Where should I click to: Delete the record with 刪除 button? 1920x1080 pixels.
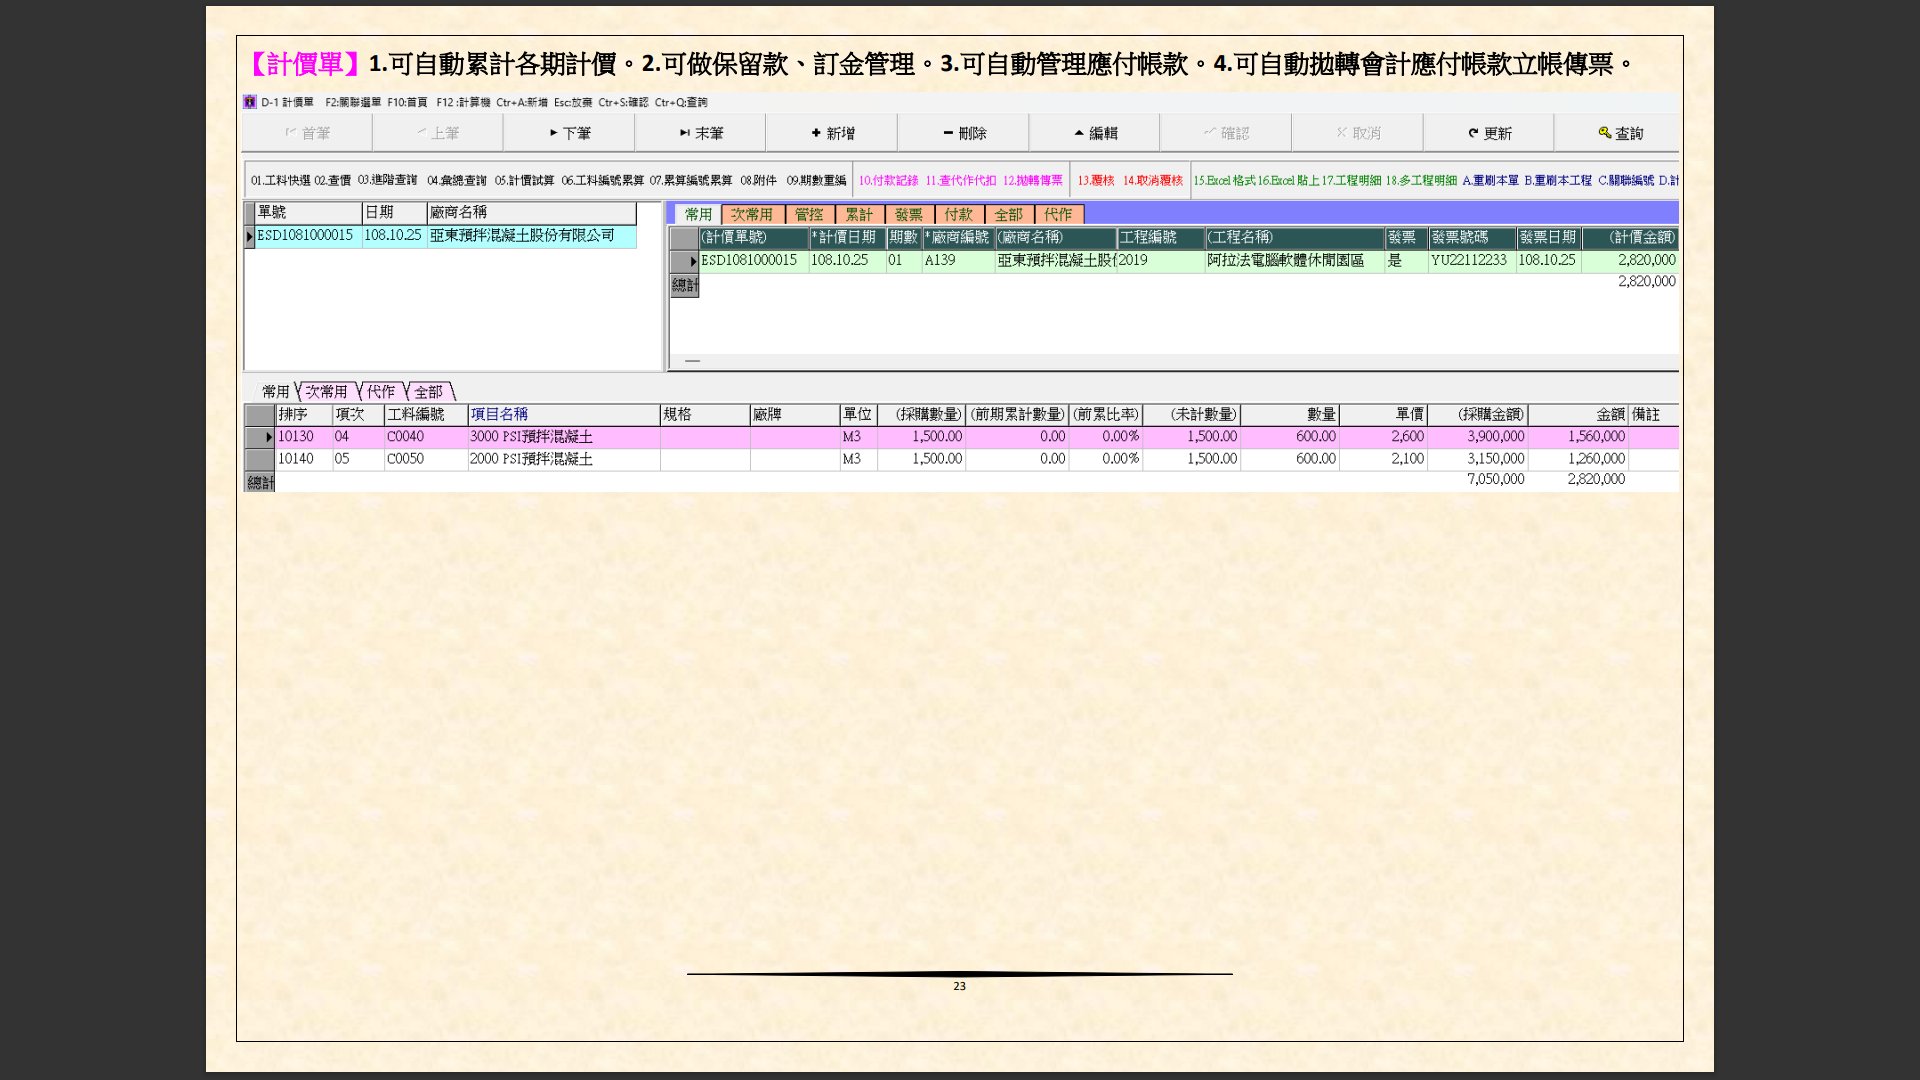pyautogui.click(x=964, y=133)
